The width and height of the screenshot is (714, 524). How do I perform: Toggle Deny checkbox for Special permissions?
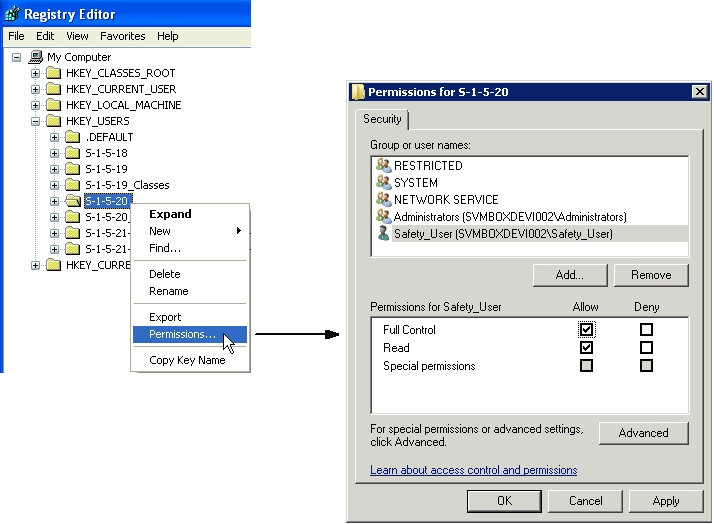click(x=646, y=366)
